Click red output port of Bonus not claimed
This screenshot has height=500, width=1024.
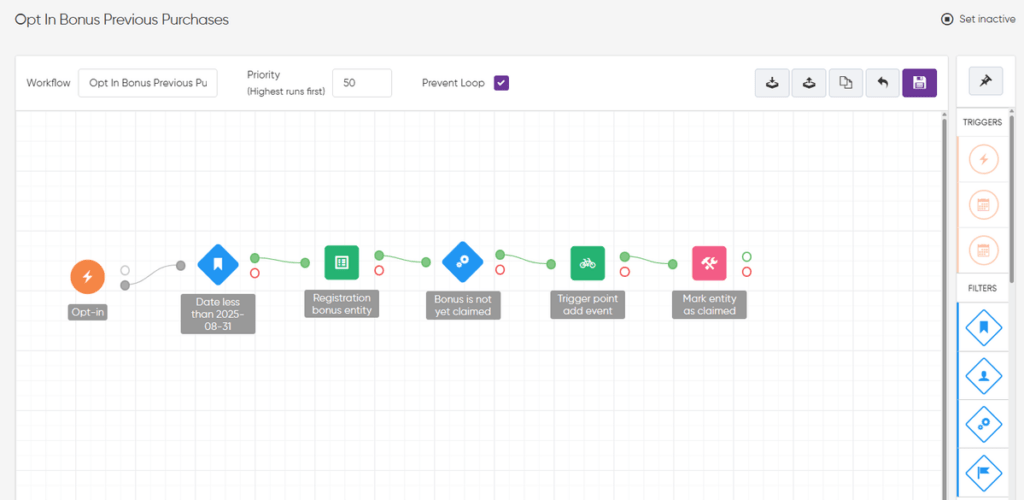click(500, 270)
